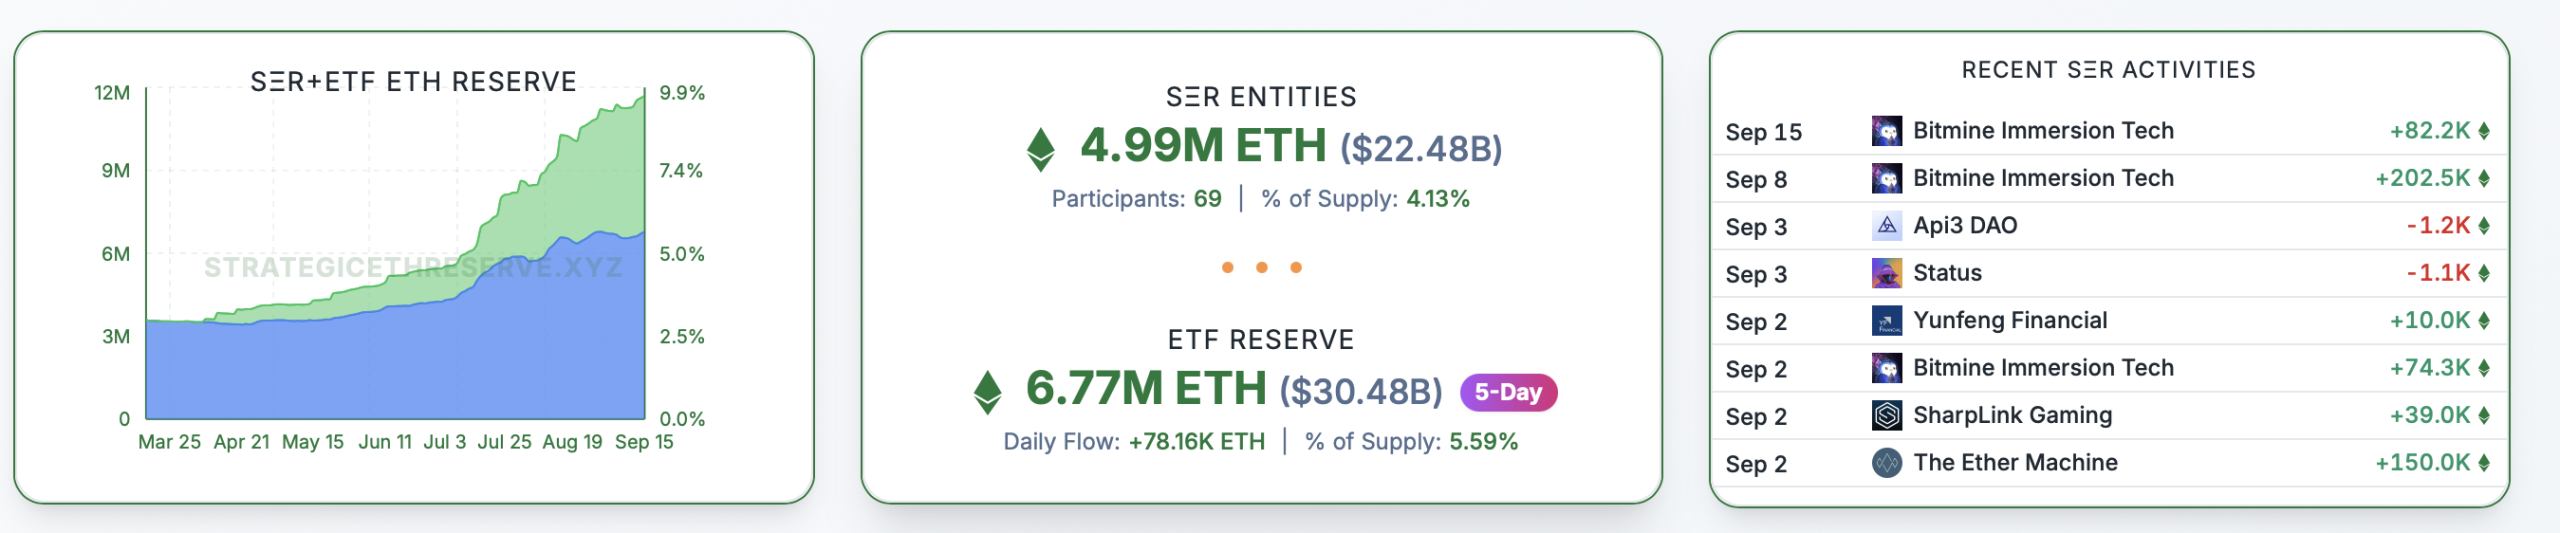Click the Yunfeng Financial logo
The height and width of the screenshot is (533, 2560).
coord(1886,321)
